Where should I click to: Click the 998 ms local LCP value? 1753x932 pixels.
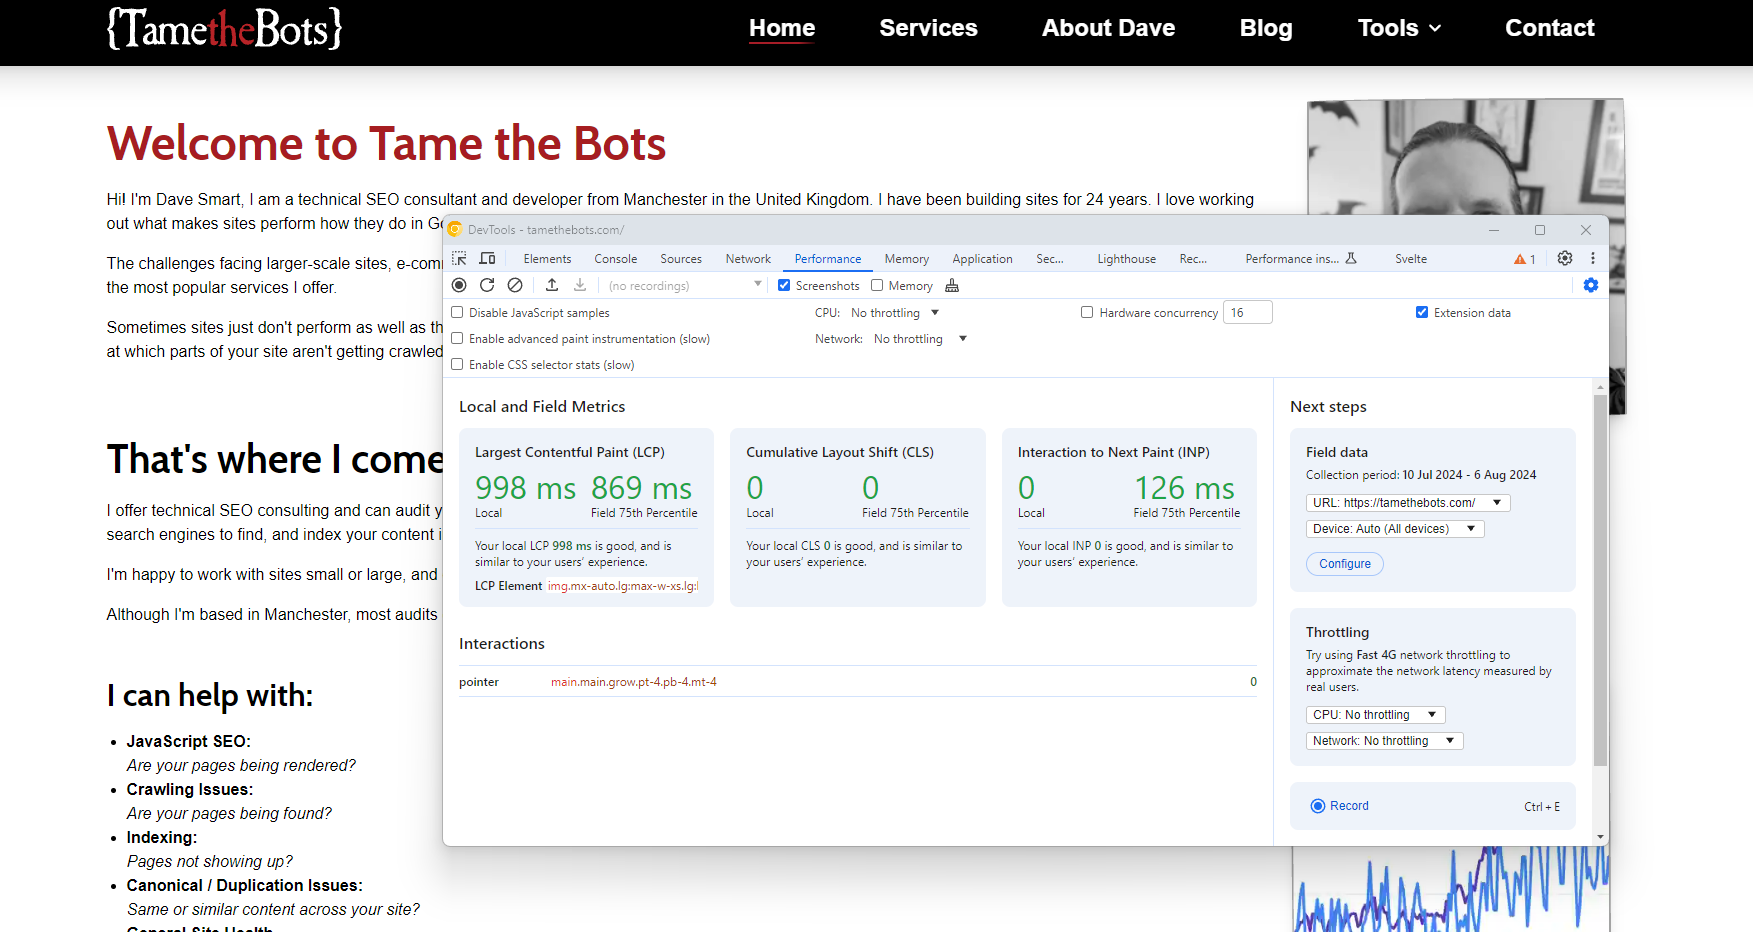click(525, 488)
